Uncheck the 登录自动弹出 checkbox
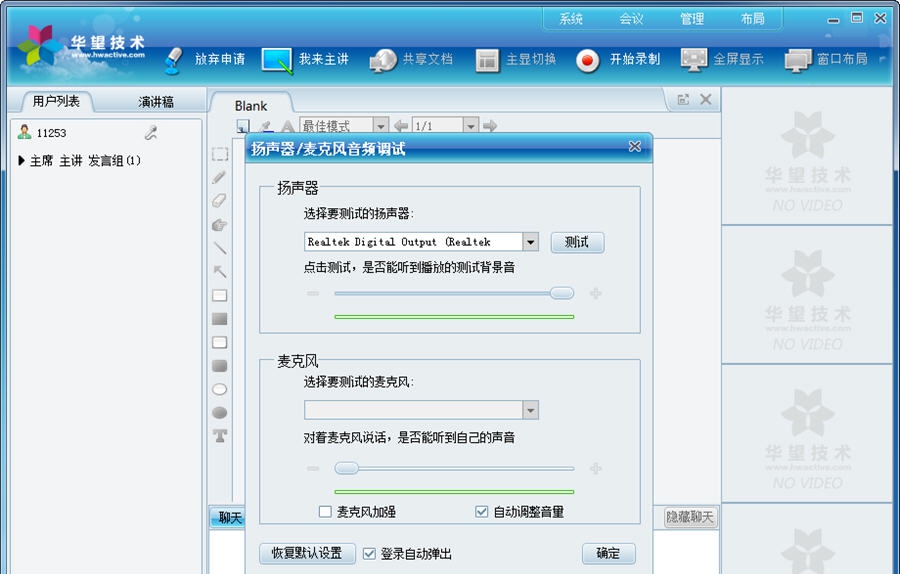Image resolution: width=900 pixels, height=574 pixels. pyautogui.click(x=369, y=554)
